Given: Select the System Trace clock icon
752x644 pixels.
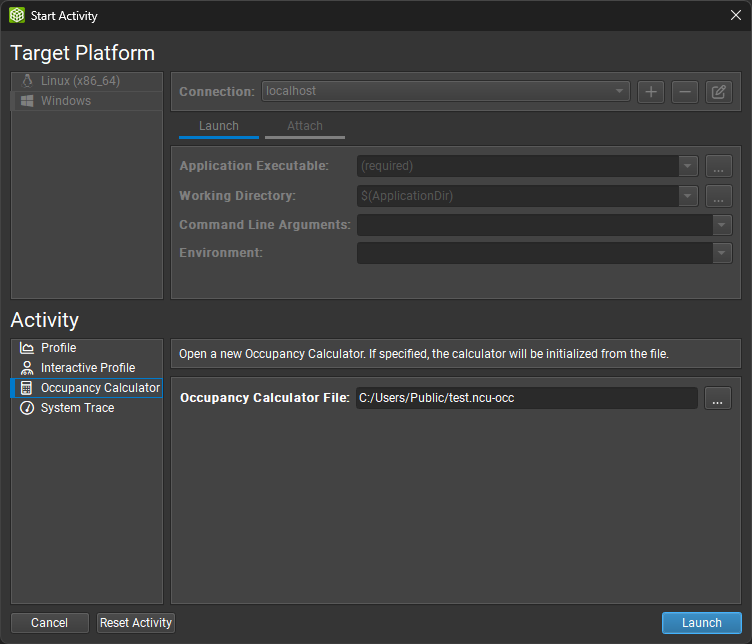Looking at the screenshot, I should [x=27, y=408].
